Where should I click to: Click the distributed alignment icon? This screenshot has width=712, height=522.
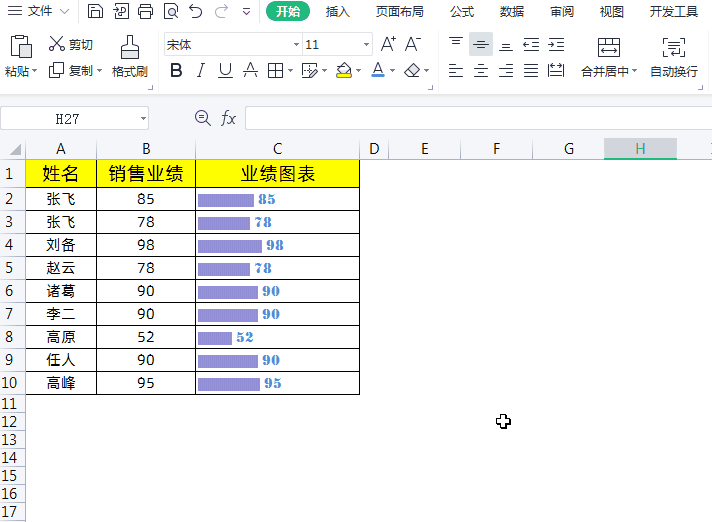[556, 70]
